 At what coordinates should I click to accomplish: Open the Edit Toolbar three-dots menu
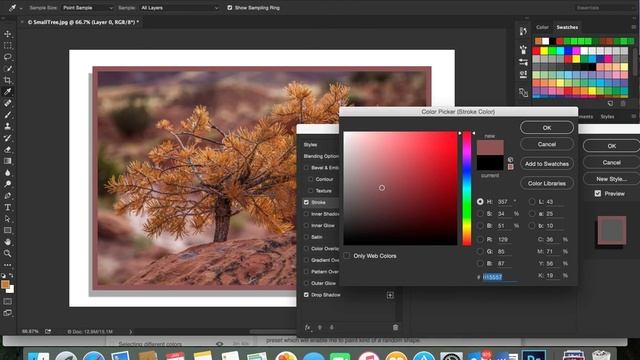click(x=7, y=265)
